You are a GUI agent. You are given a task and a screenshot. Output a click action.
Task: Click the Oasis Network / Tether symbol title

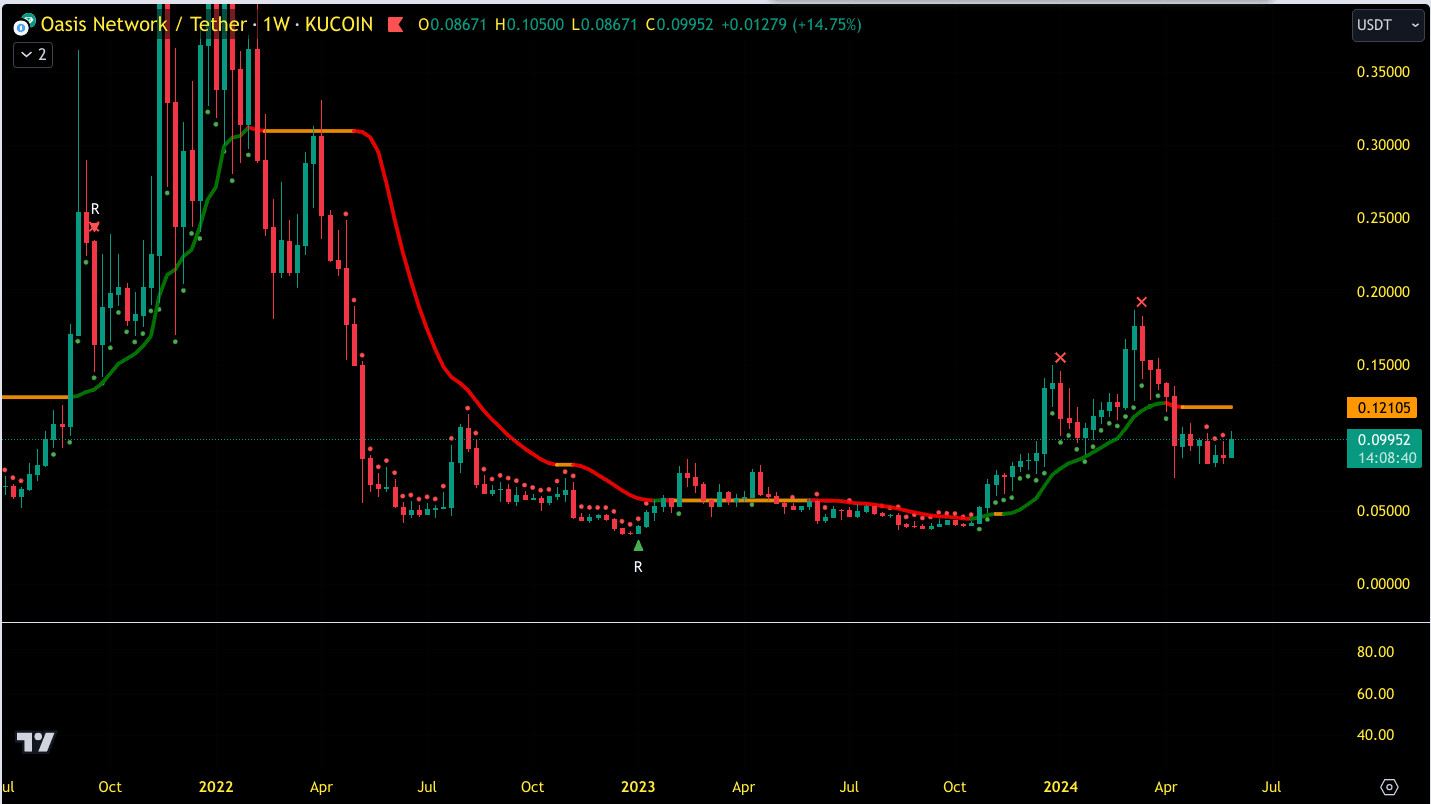144,24
